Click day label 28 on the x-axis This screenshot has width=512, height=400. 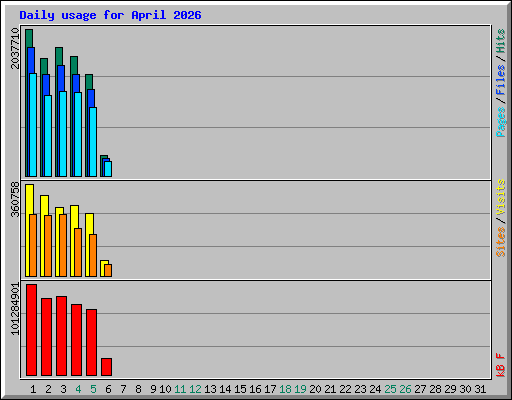(435, 389)
